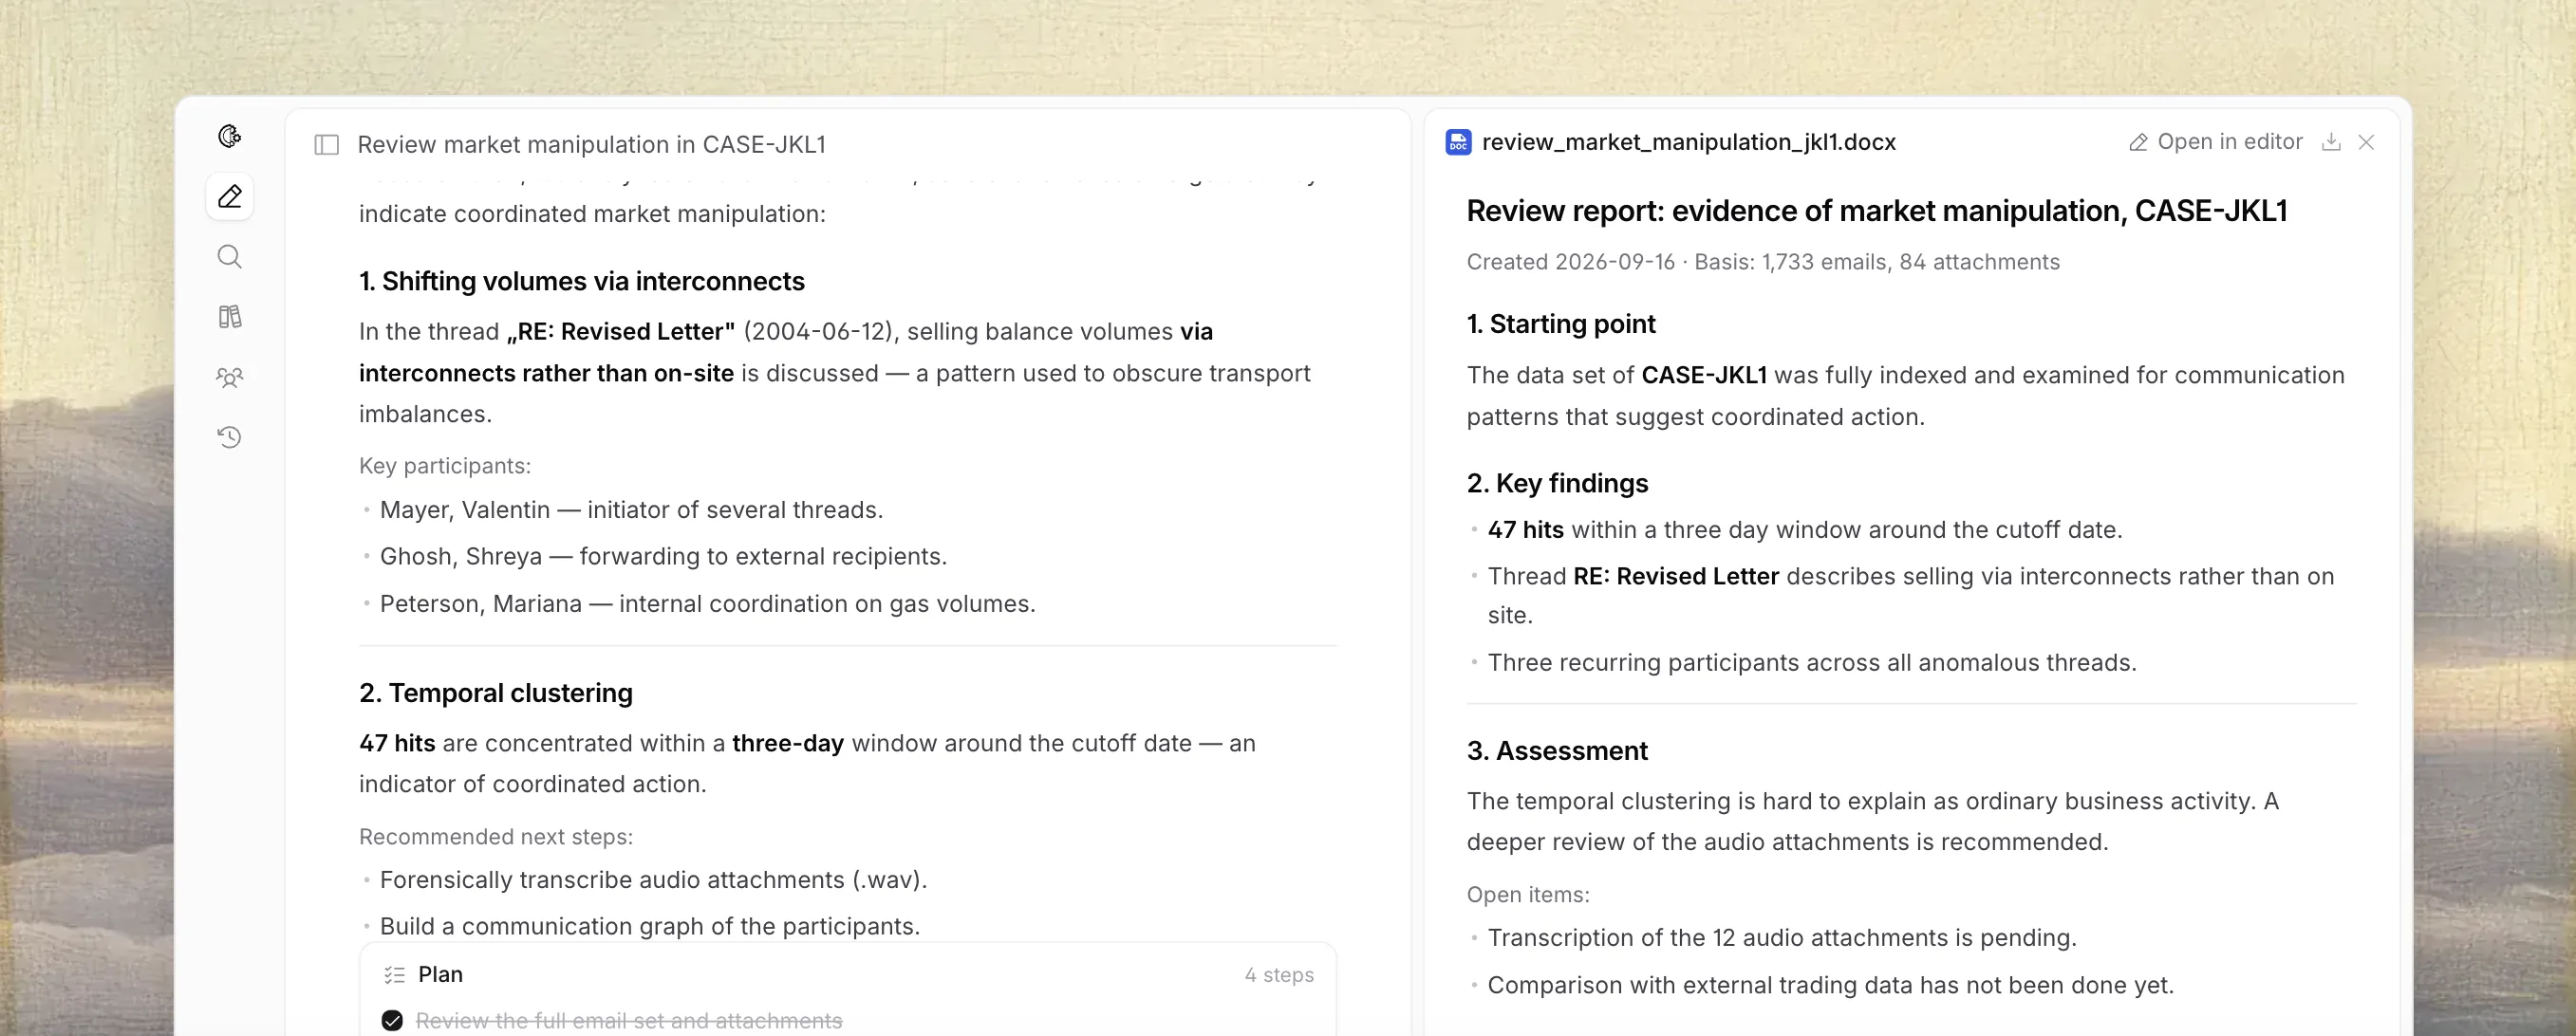
Task: Click the 'Review report' document heading
Action: pos(1876,211)
